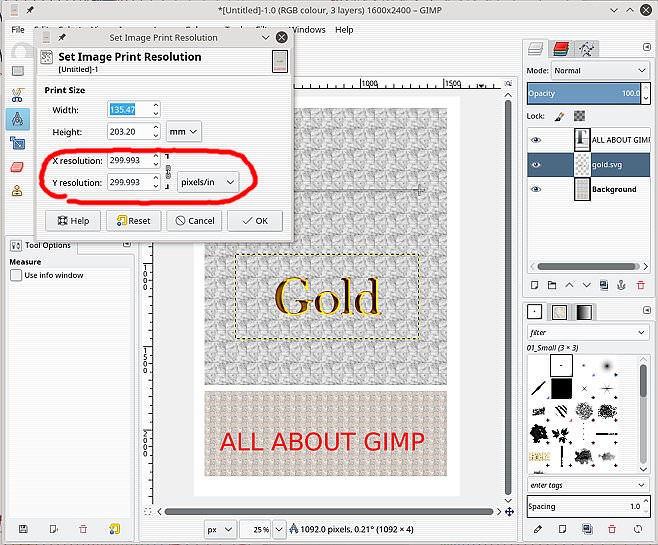Click the OK button in dialog
The width and height of the screenshot is (658, 545).
coord(255,221)
